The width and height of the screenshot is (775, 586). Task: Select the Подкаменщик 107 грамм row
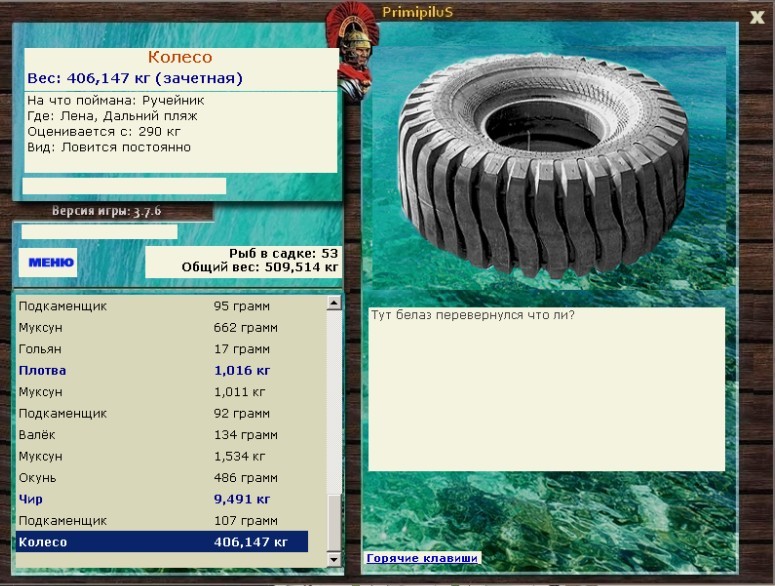[162, 520]
